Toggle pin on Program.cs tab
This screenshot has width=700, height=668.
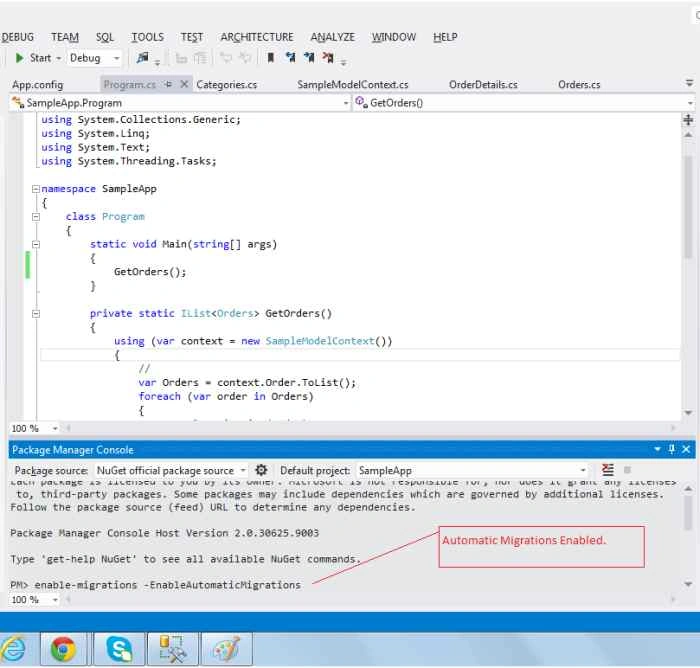[168, 84]
